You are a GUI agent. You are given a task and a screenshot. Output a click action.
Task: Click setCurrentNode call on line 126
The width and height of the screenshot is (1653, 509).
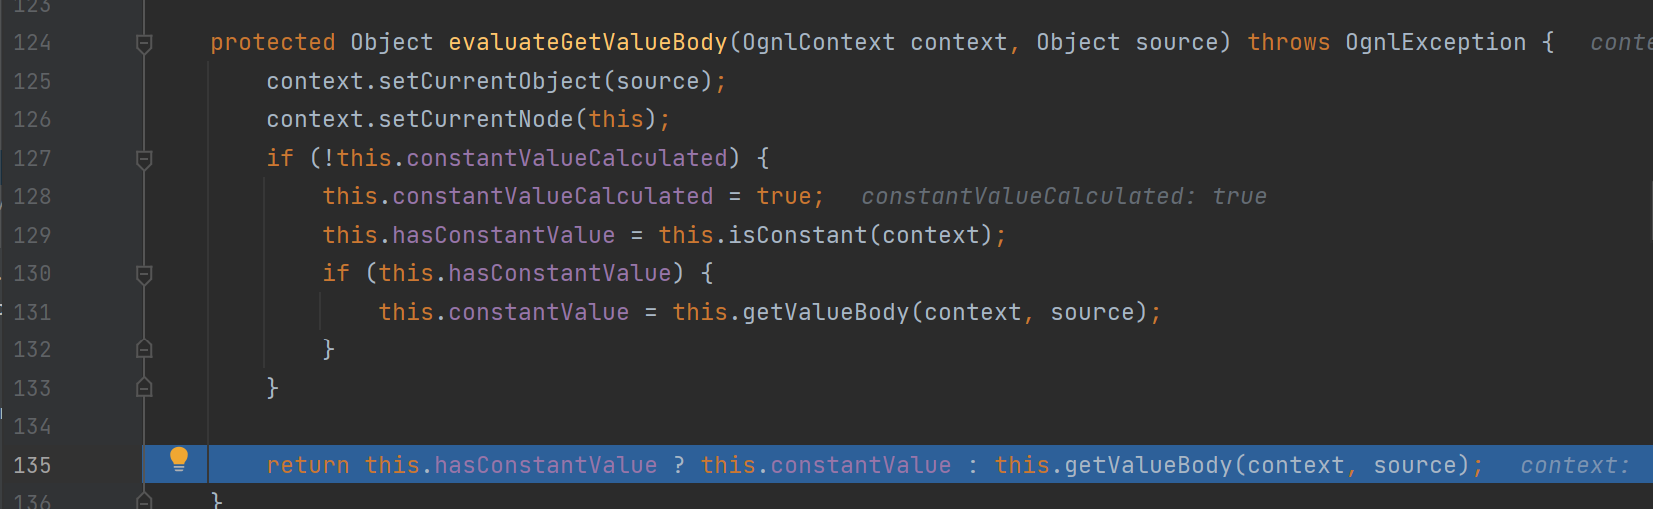coord(476,120)
